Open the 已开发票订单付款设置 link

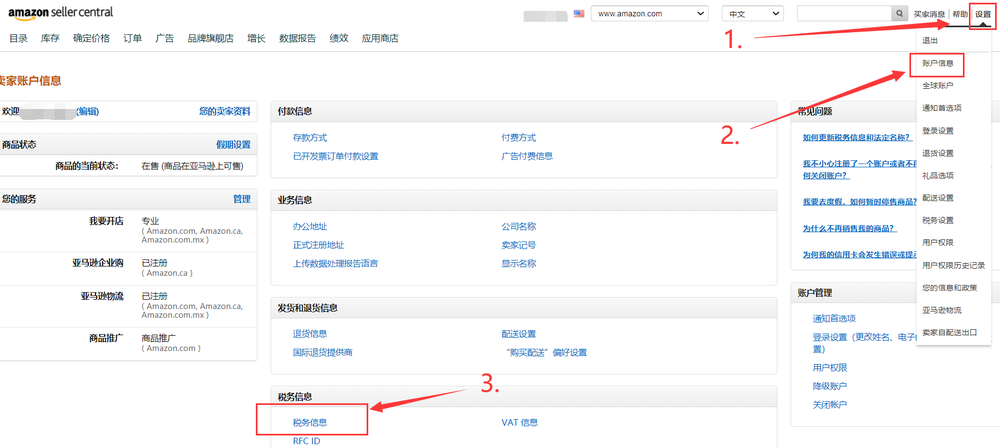point(335,156)
